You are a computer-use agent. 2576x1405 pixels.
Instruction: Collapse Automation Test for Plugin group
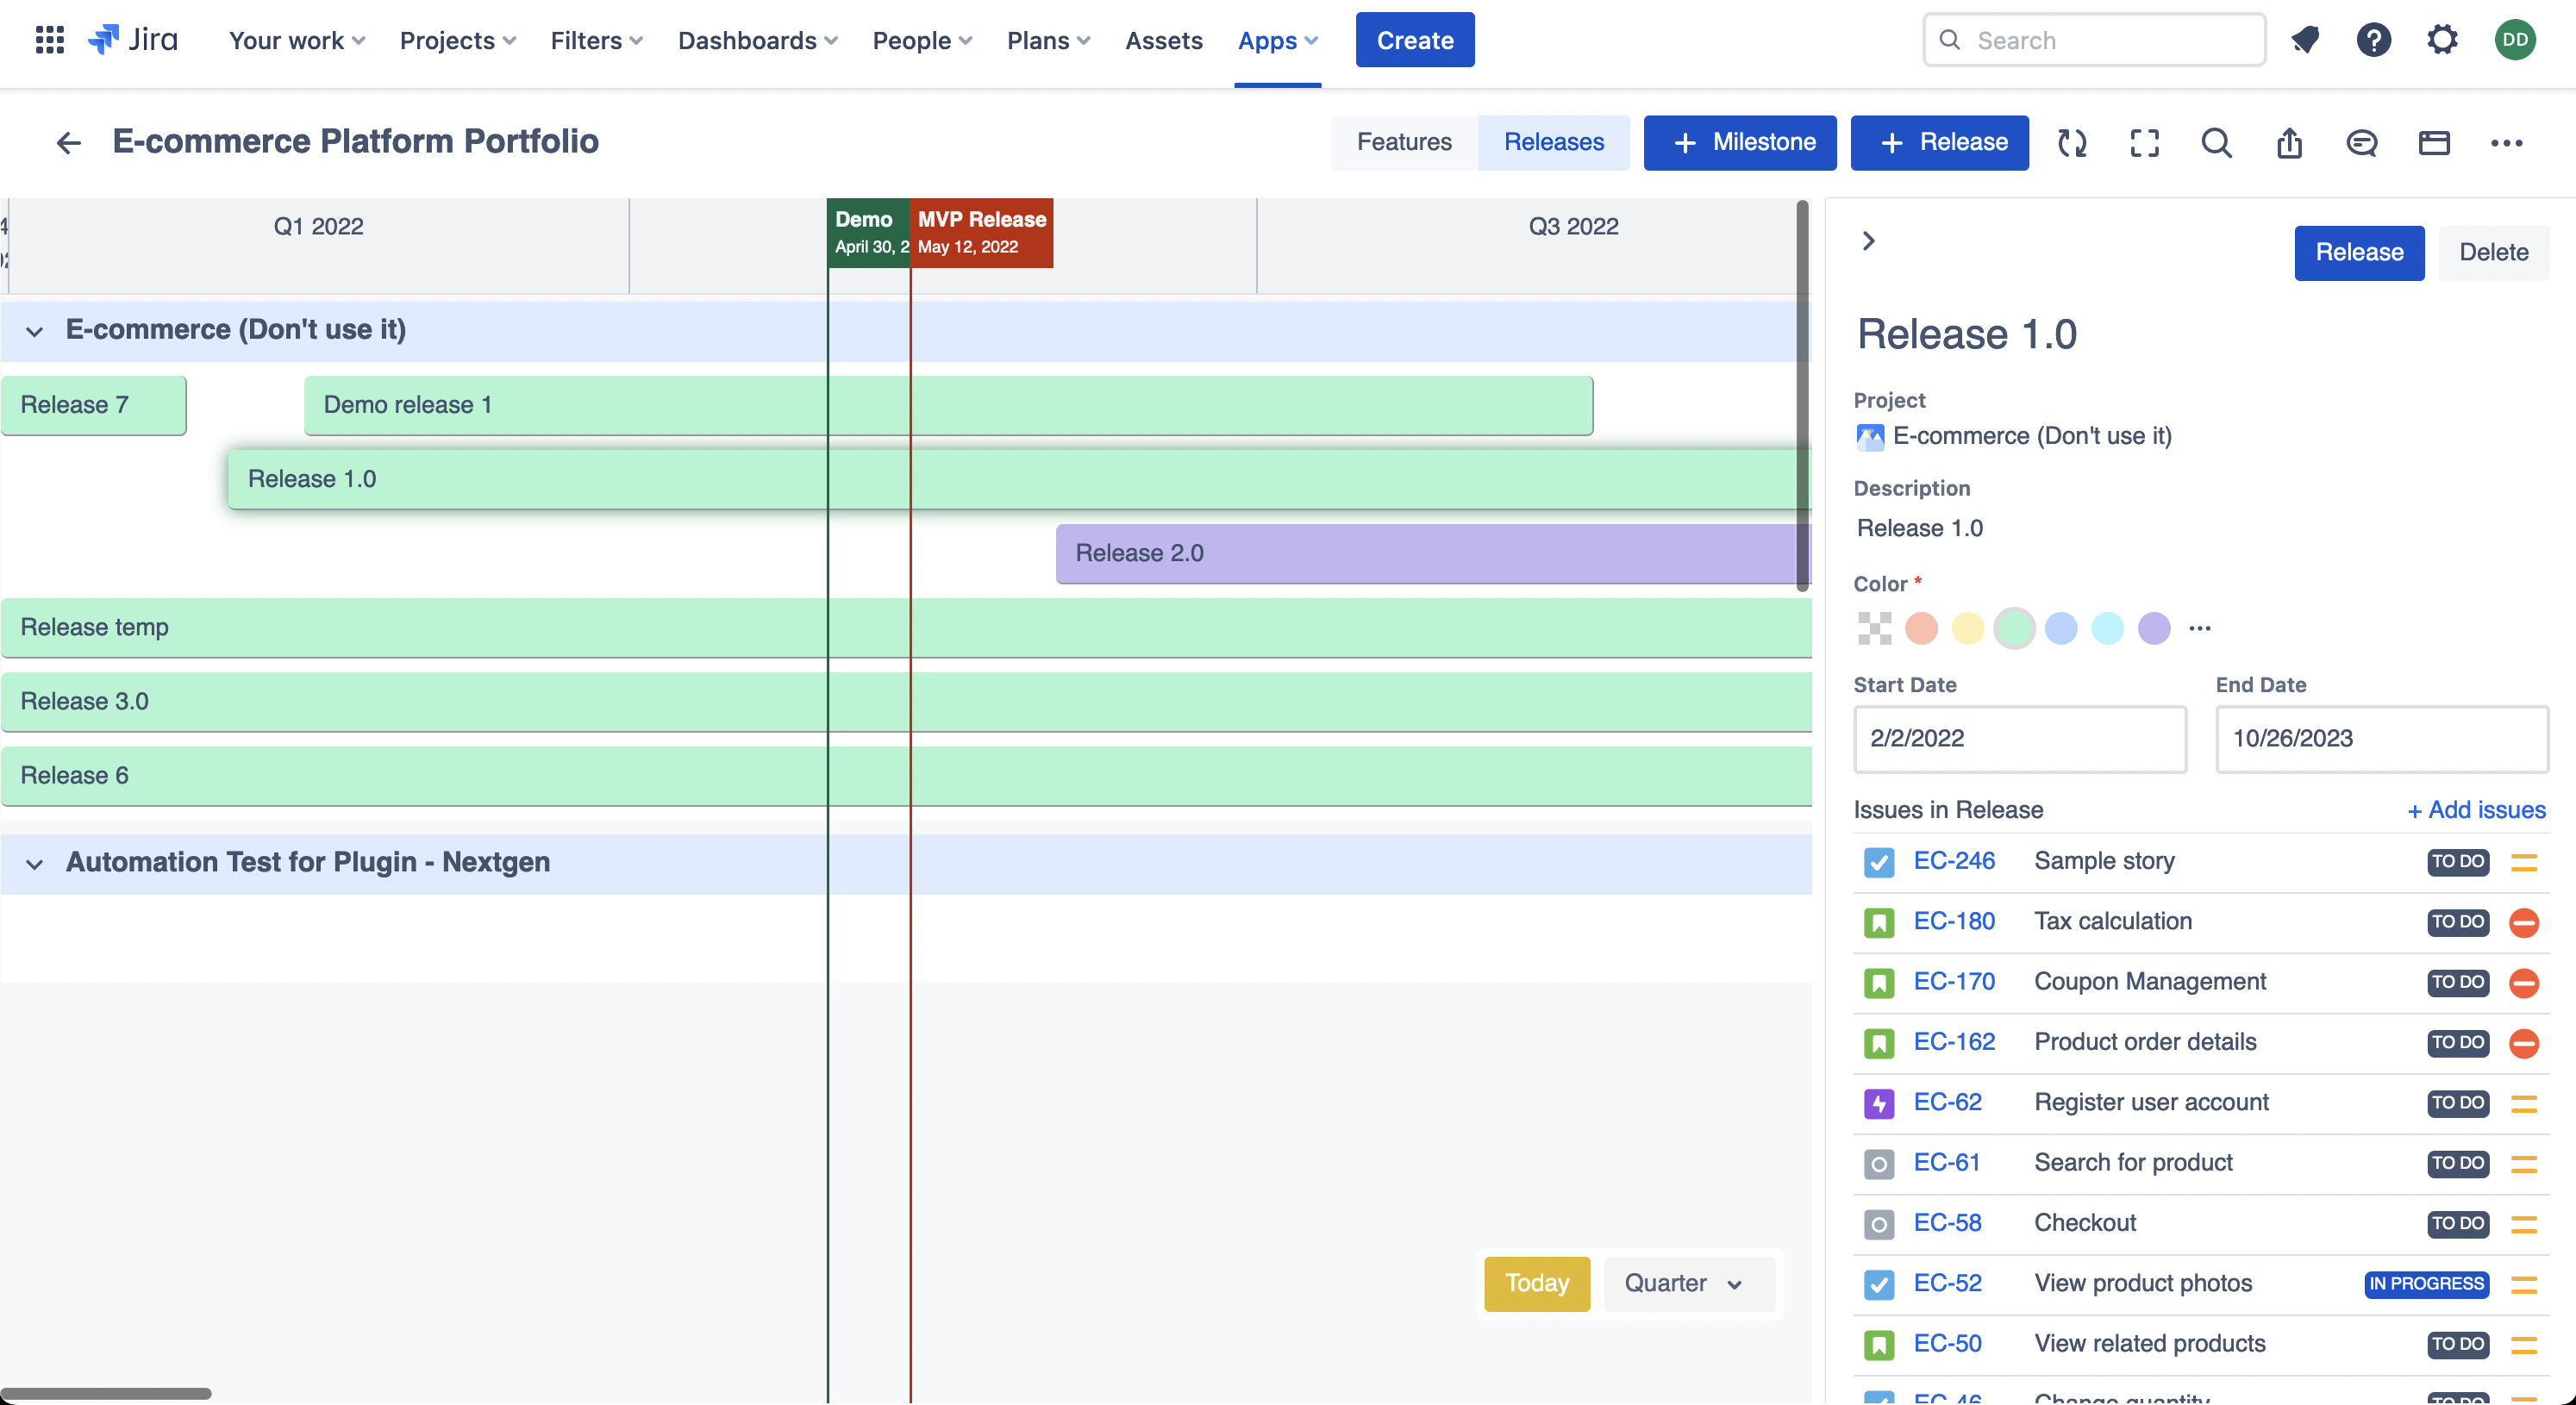pos(35,863)
